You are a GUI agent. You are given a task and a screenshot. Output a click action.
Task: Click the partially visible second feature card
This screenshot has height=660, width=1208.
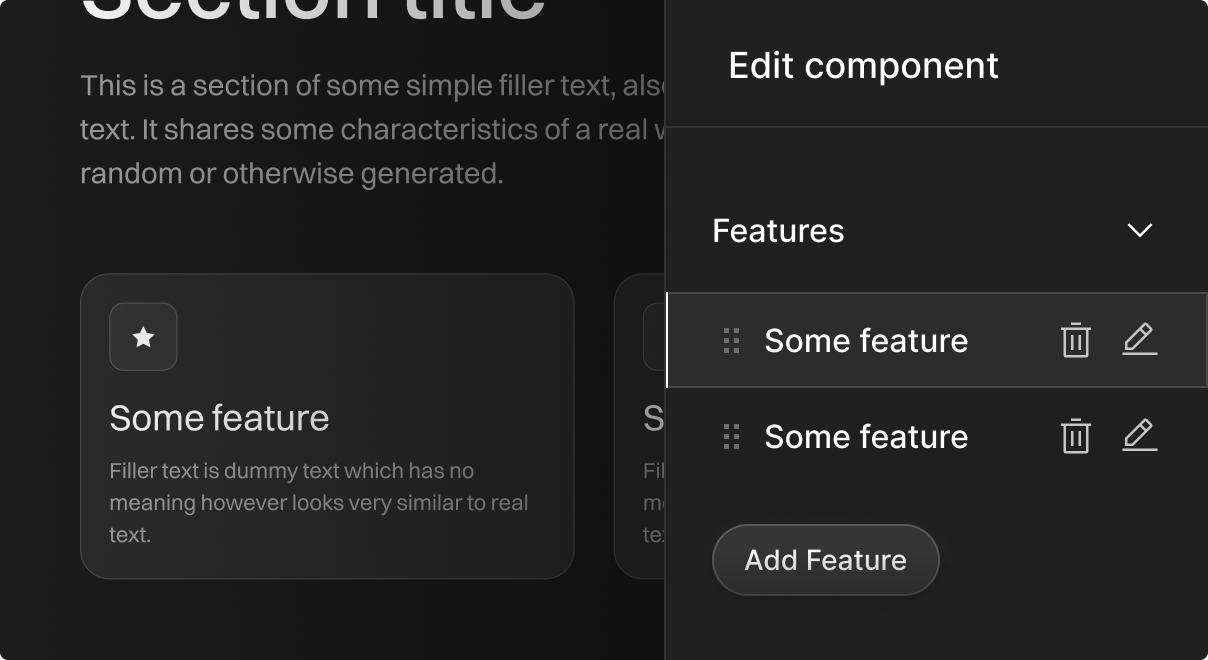coord(640,500)
